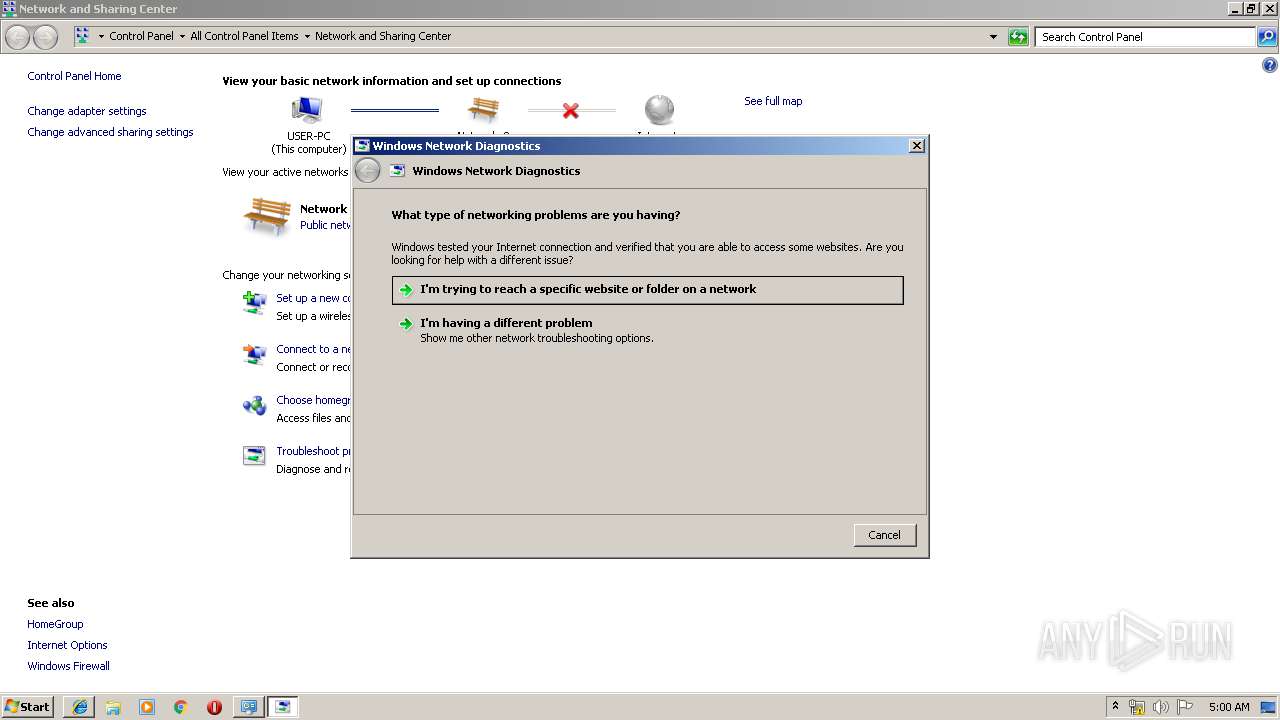Cancel the Windows Network Diagnostics dialog

tap(885, 535)
